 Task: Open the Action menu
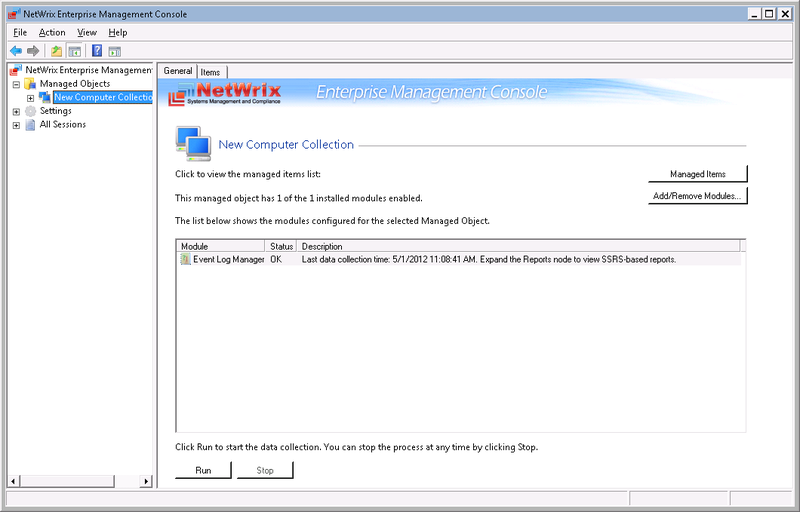tap(52, 32)
